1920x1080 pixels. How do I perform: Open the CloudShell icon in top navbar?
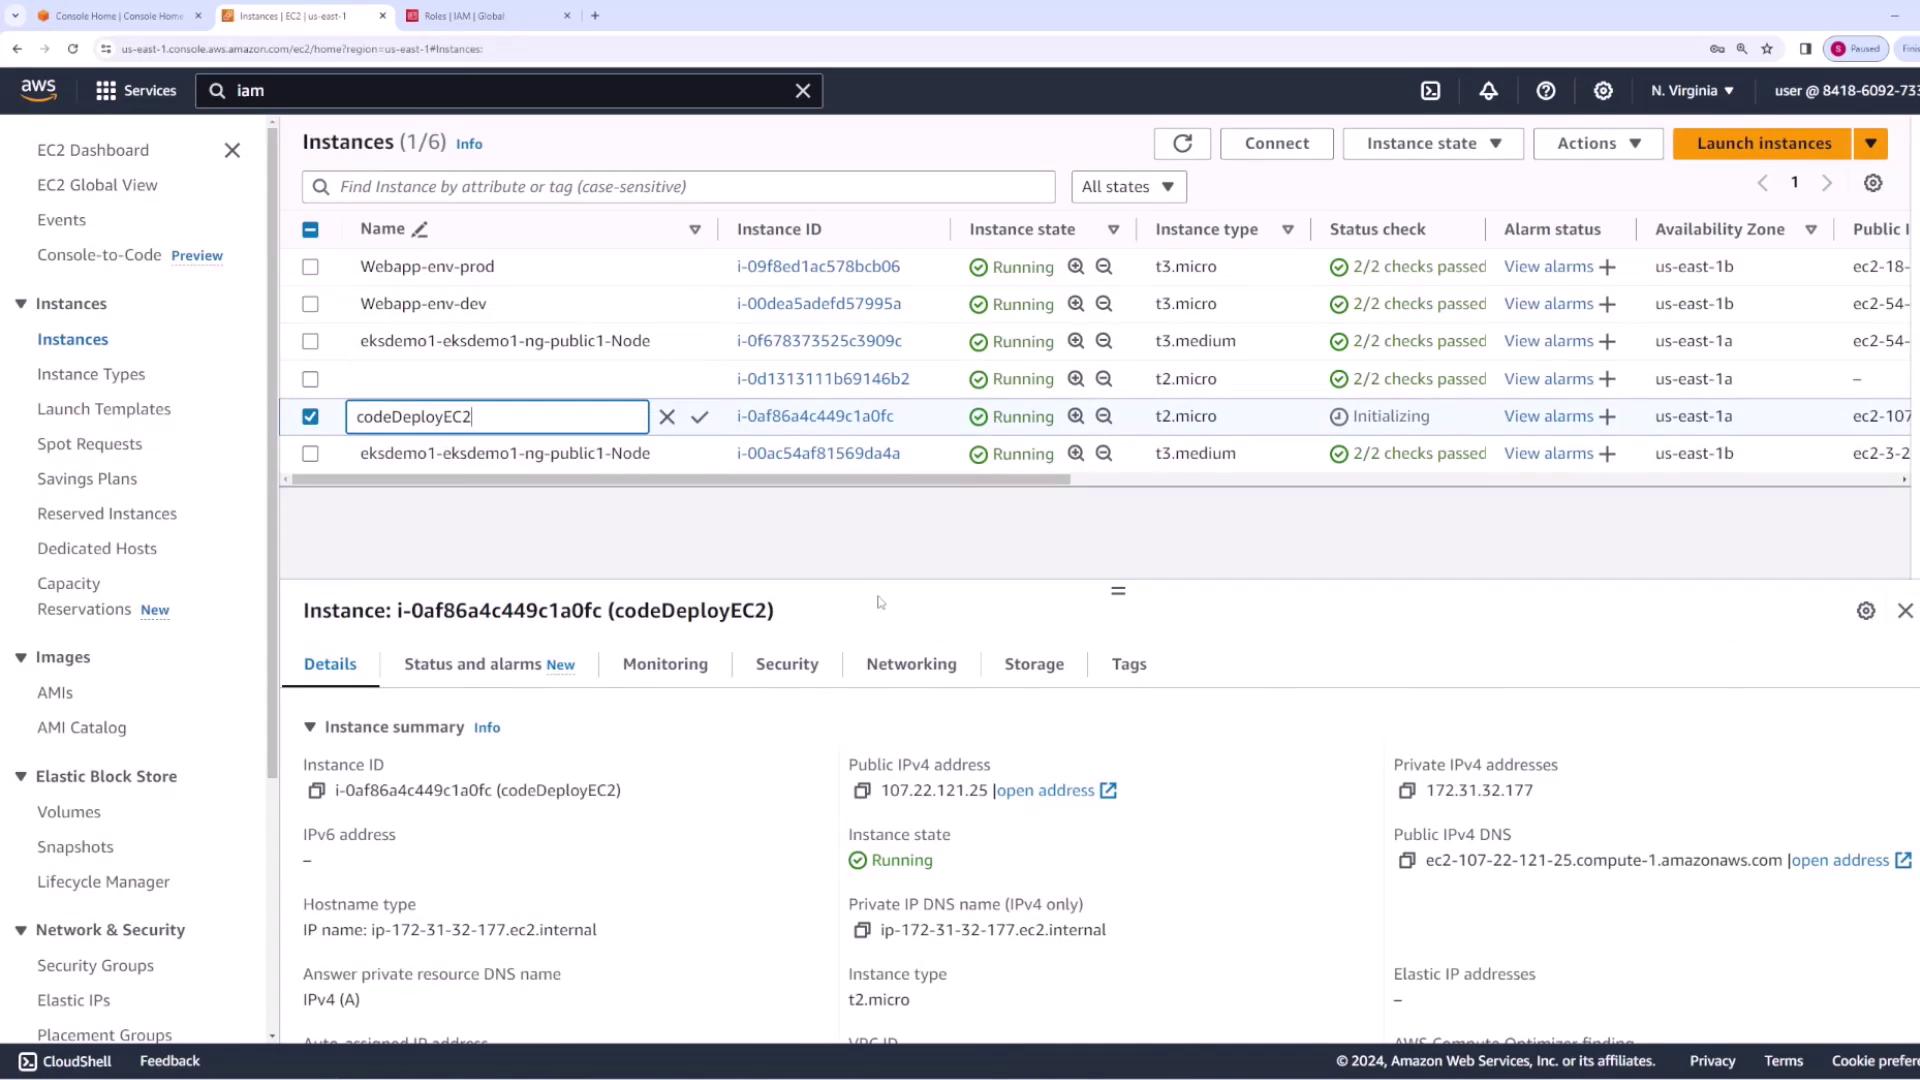(x=1431, y=91)
